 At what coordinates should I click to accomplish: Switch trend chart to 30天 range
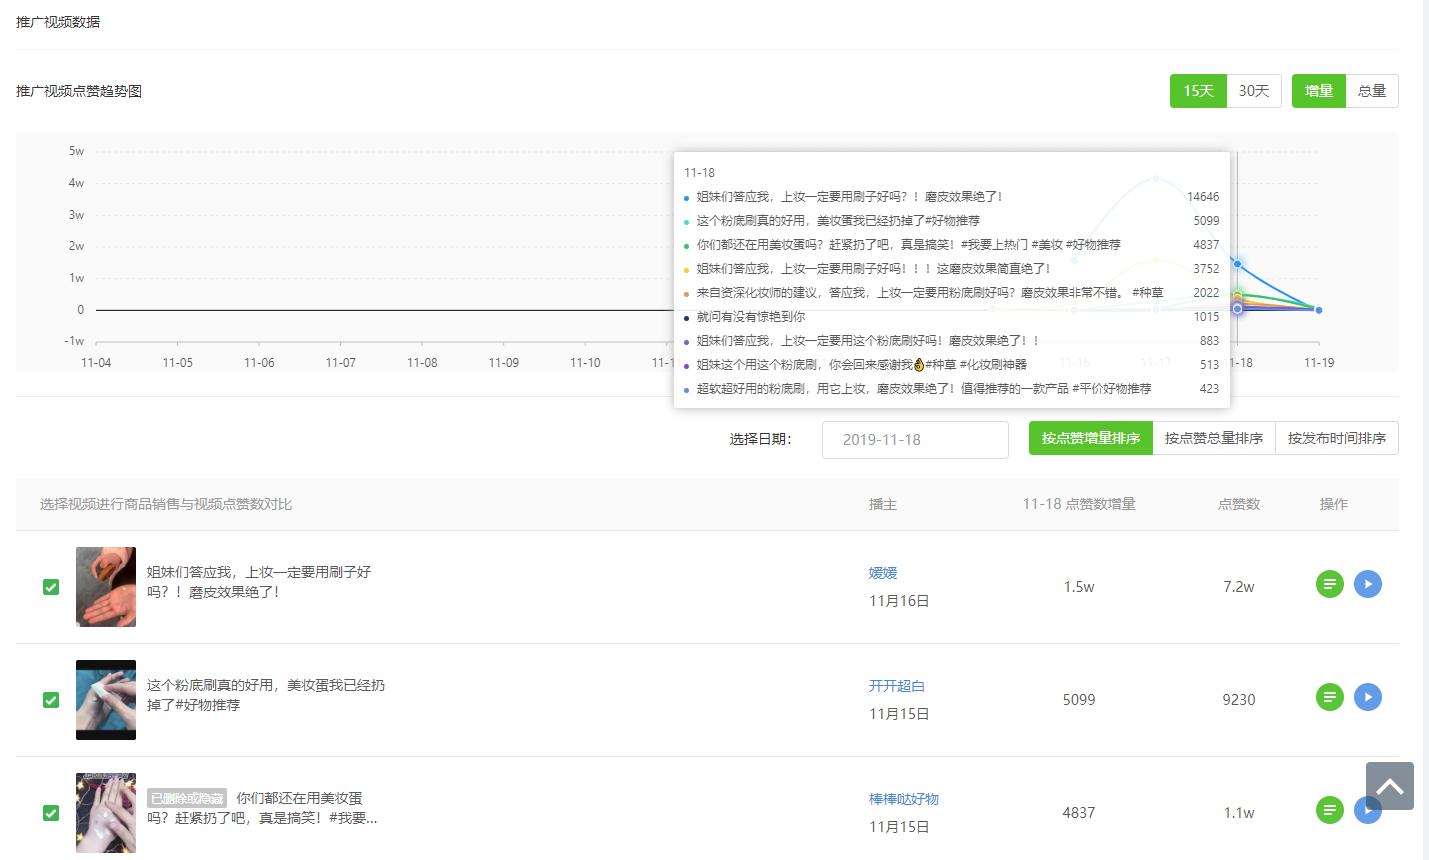(x=1254, y=91)
